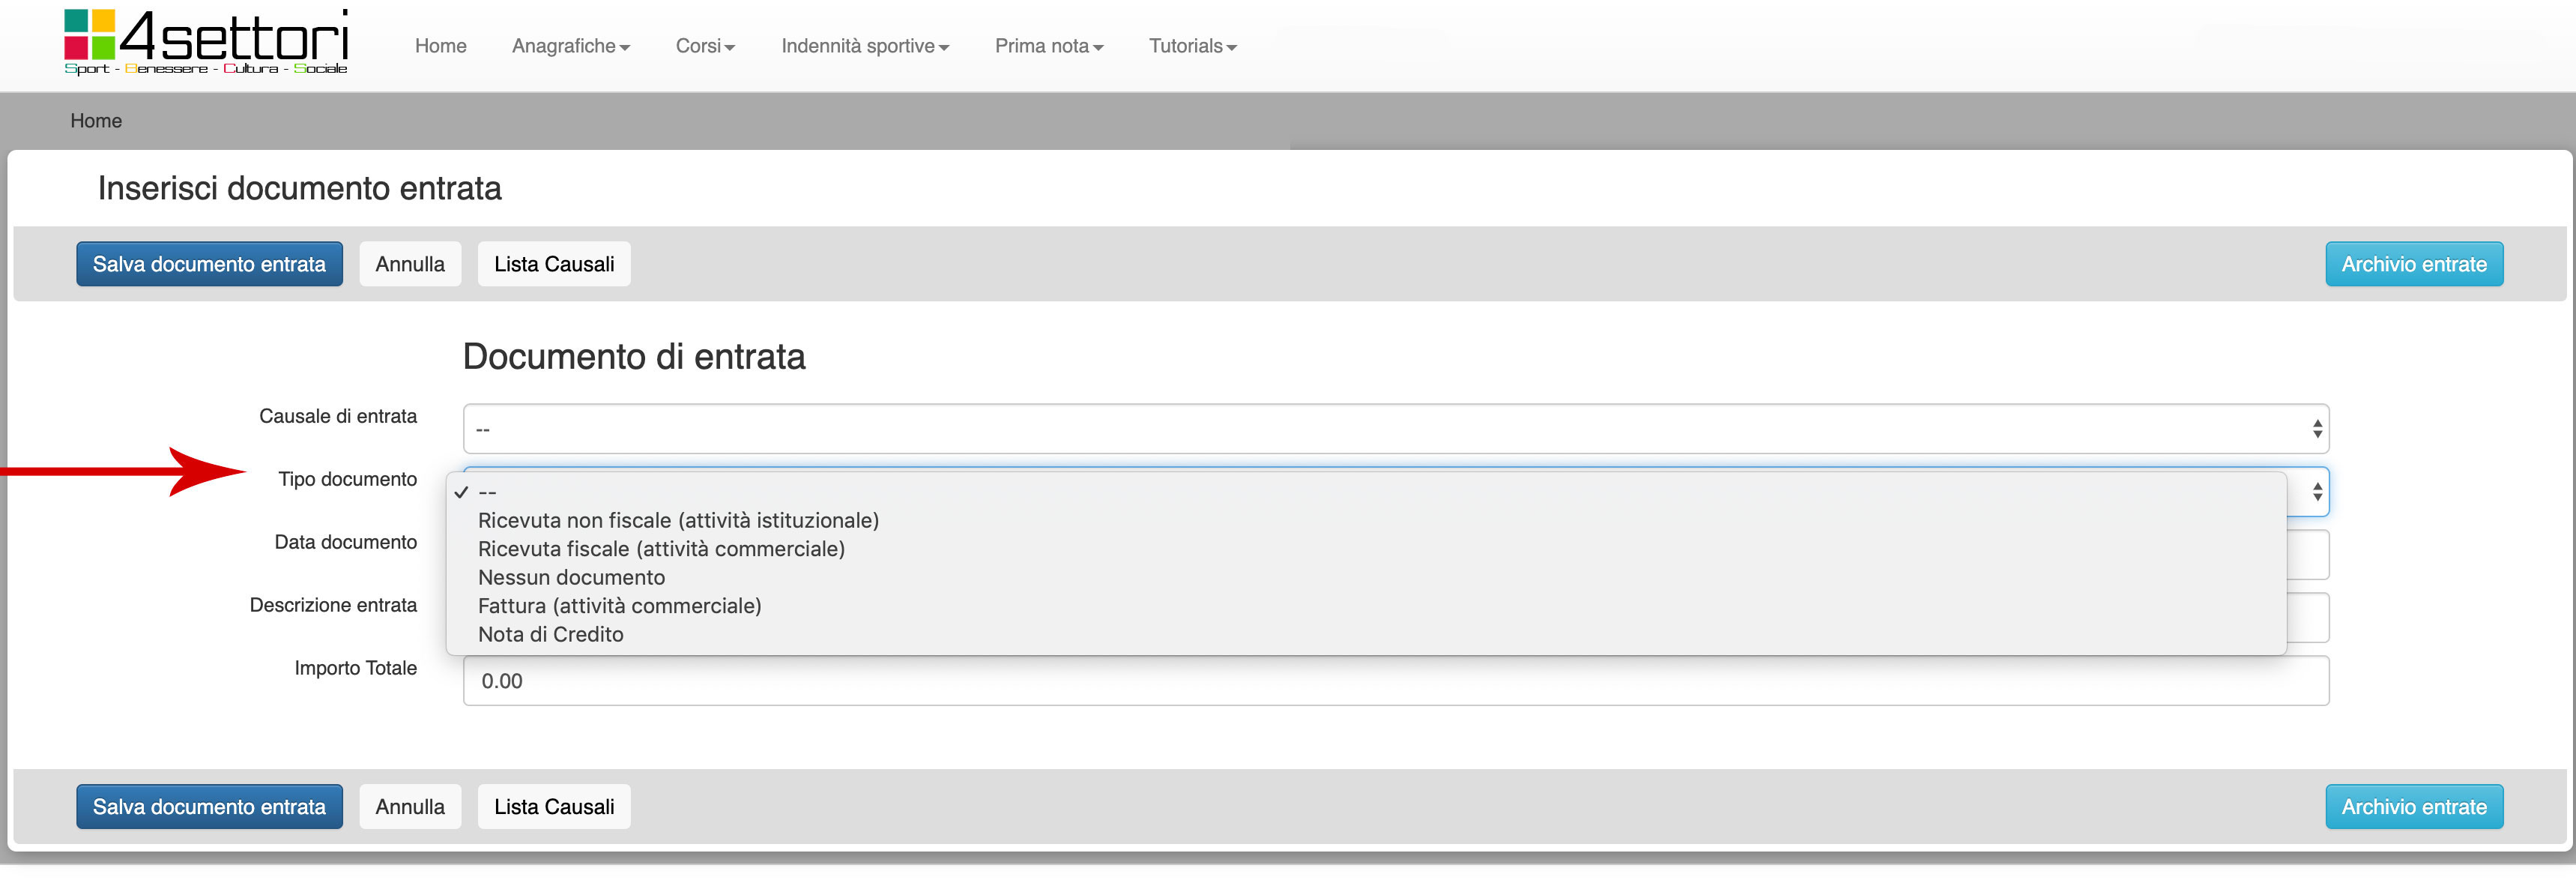The width and height of the screenshot is (2576, 892).
Task: Click the 4settori logo
Action: click(x=206, y=42)
